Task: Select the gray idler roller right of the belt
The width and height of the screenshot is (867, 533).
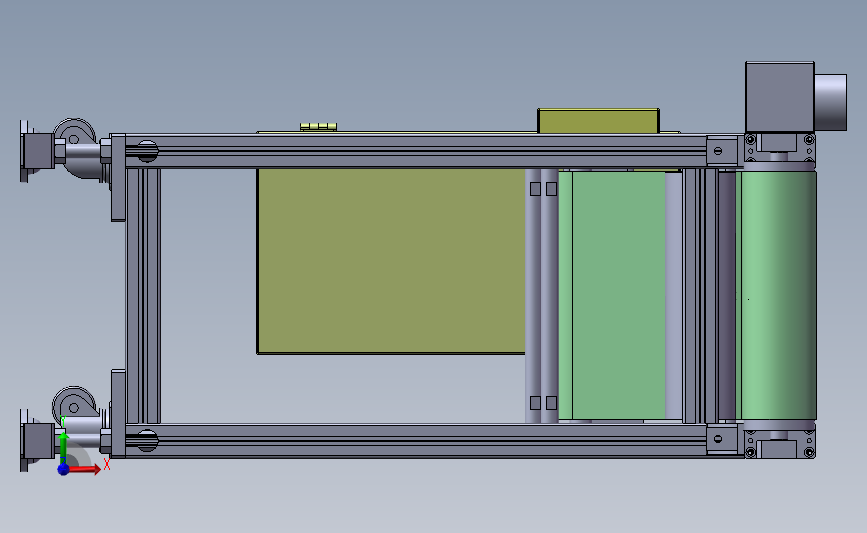Action: click(x=674, y=295)
